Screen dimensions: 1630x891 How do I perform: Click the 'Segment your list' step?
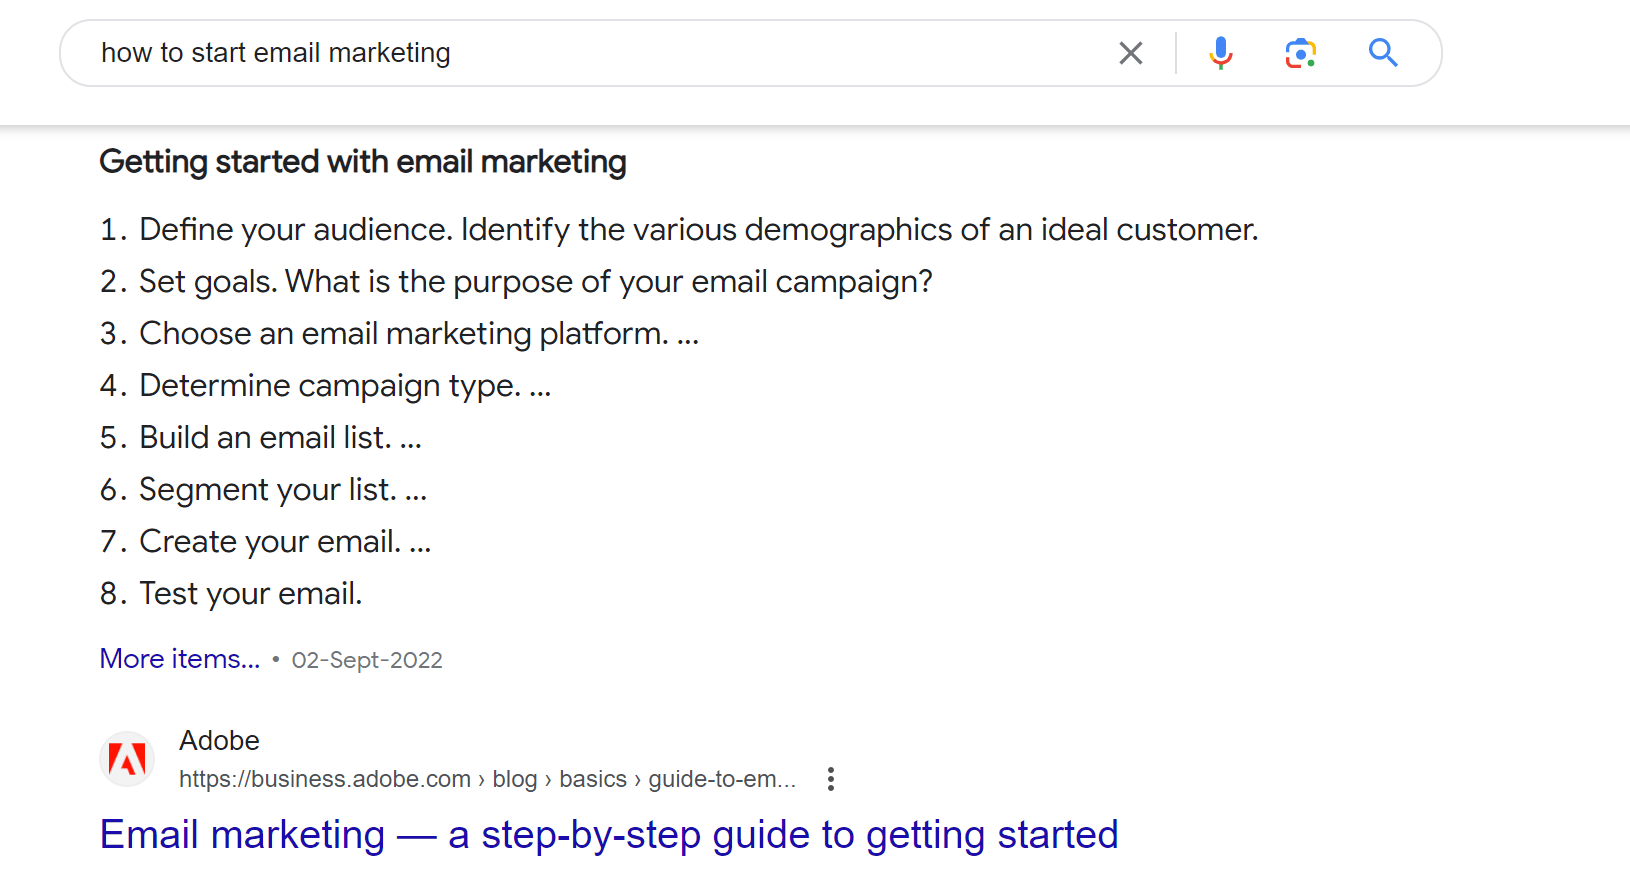[x=282, y=490]
